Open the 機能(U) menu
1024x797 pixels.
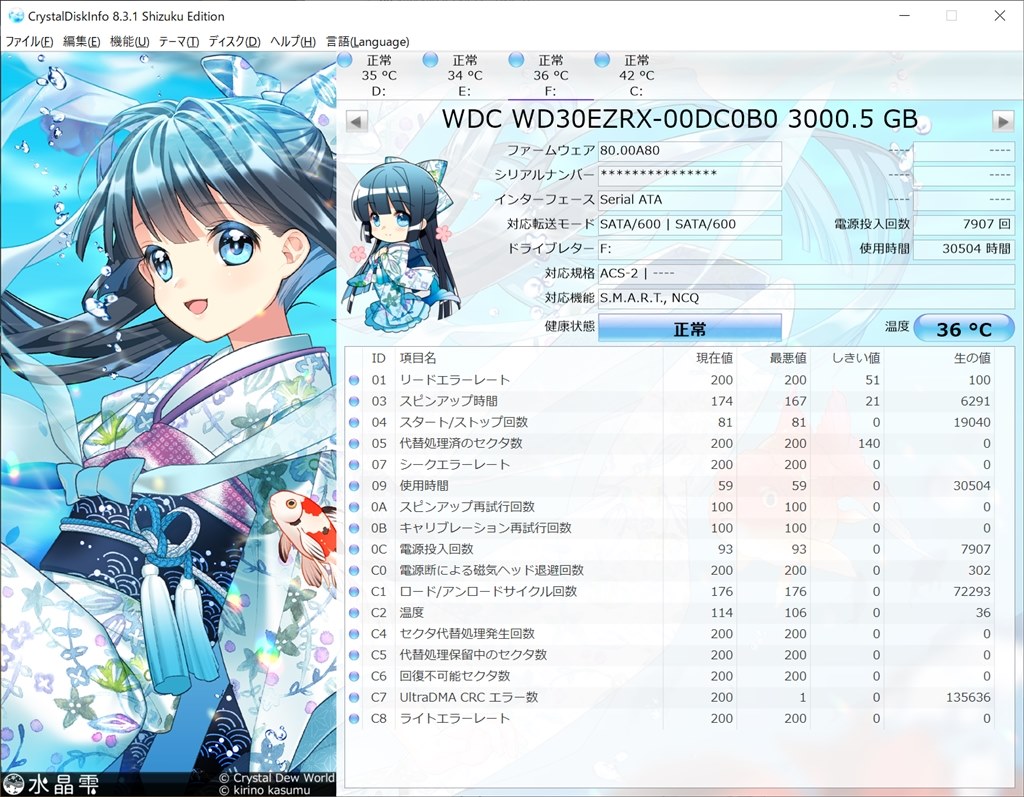[129, 41]
